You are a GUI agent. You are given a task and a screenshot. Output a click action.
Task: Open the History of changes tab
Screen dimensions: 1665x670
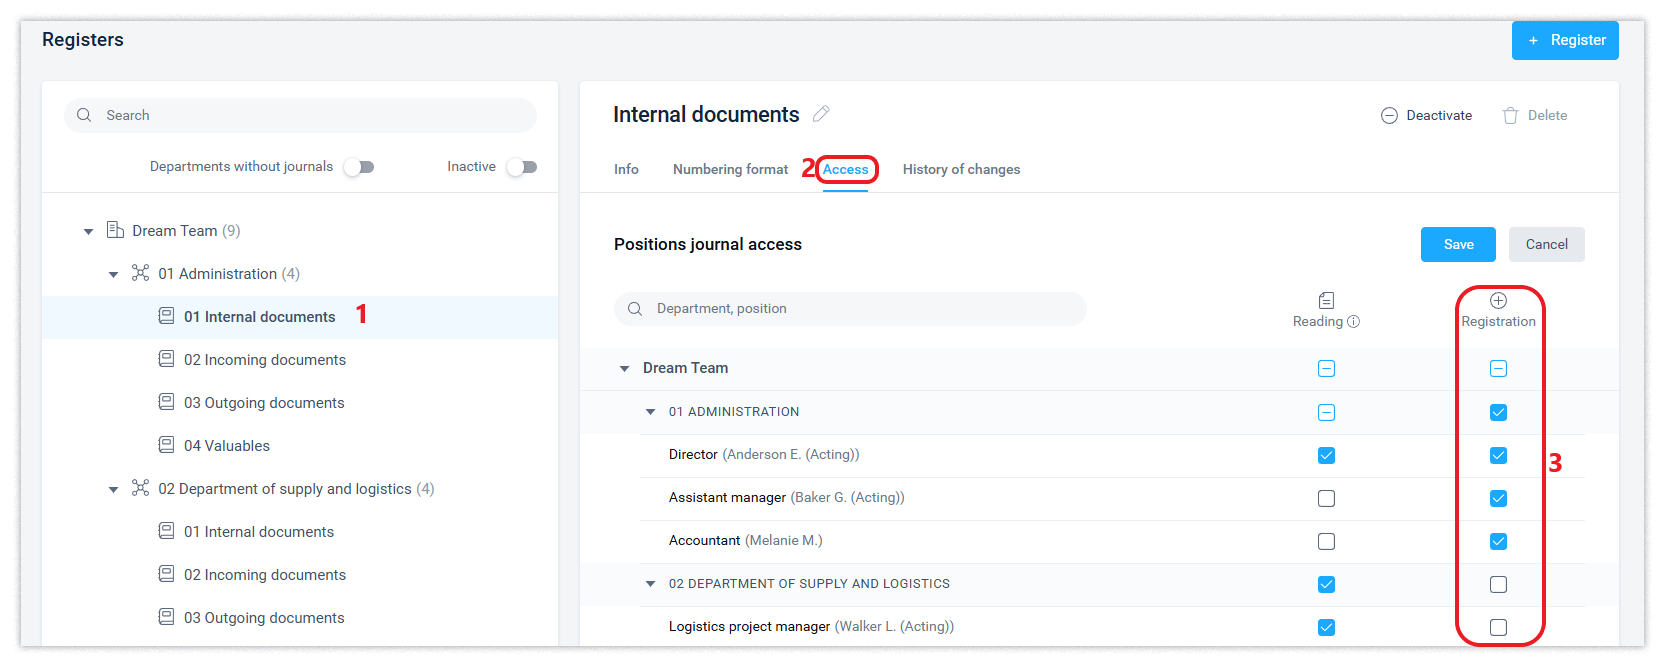pos(961,169)
